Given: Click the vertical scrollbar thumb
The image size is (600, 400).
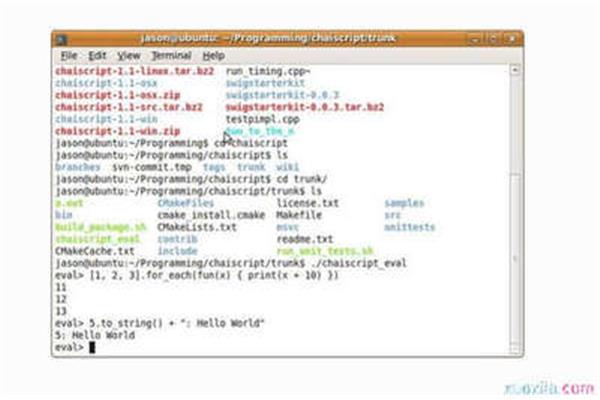Looking at the screenshot, I should pos(515,258).
